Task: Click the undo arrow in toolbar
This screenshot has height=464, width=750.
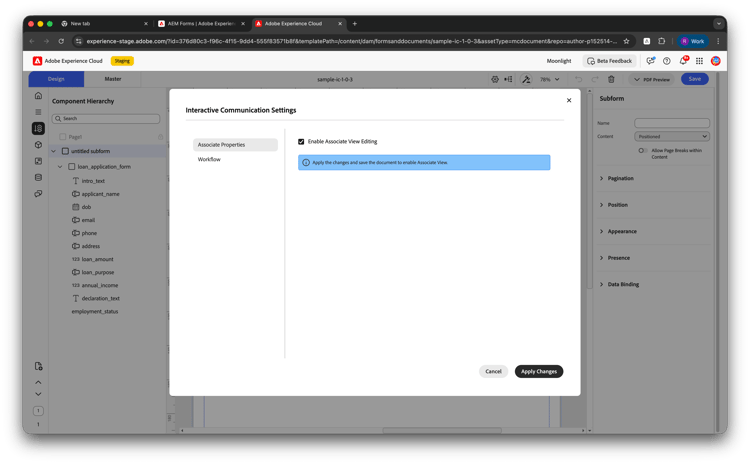Action: [x=579, y=79]
